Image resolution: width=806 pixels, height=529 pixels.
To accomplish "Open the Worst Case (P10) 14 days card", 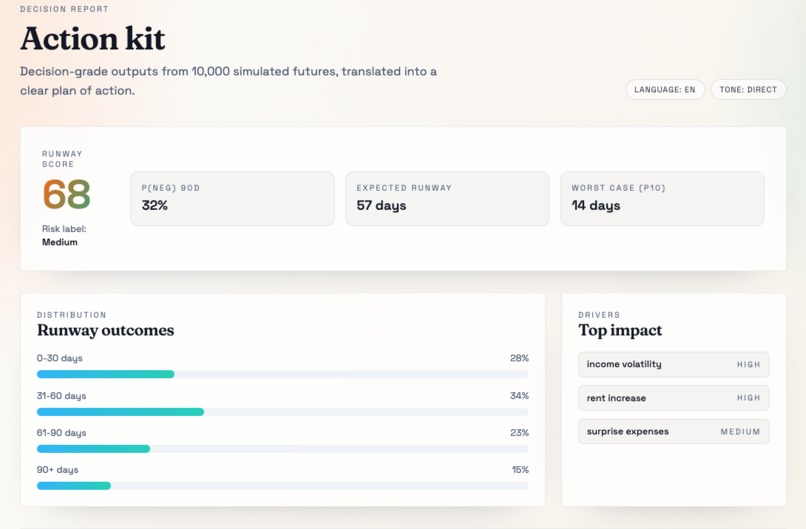I will pos(662,198).
